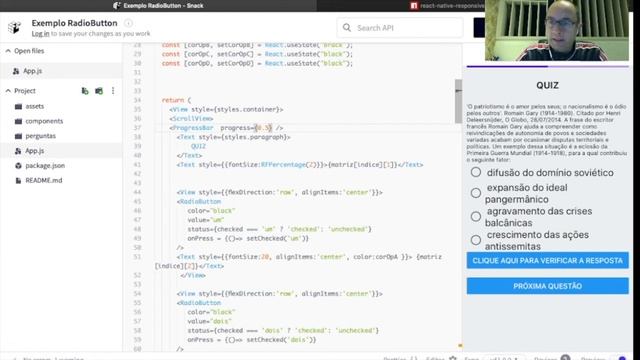Open App.js from the Open files list
This screenshot has height=360, width=640.
click(61, 71)
